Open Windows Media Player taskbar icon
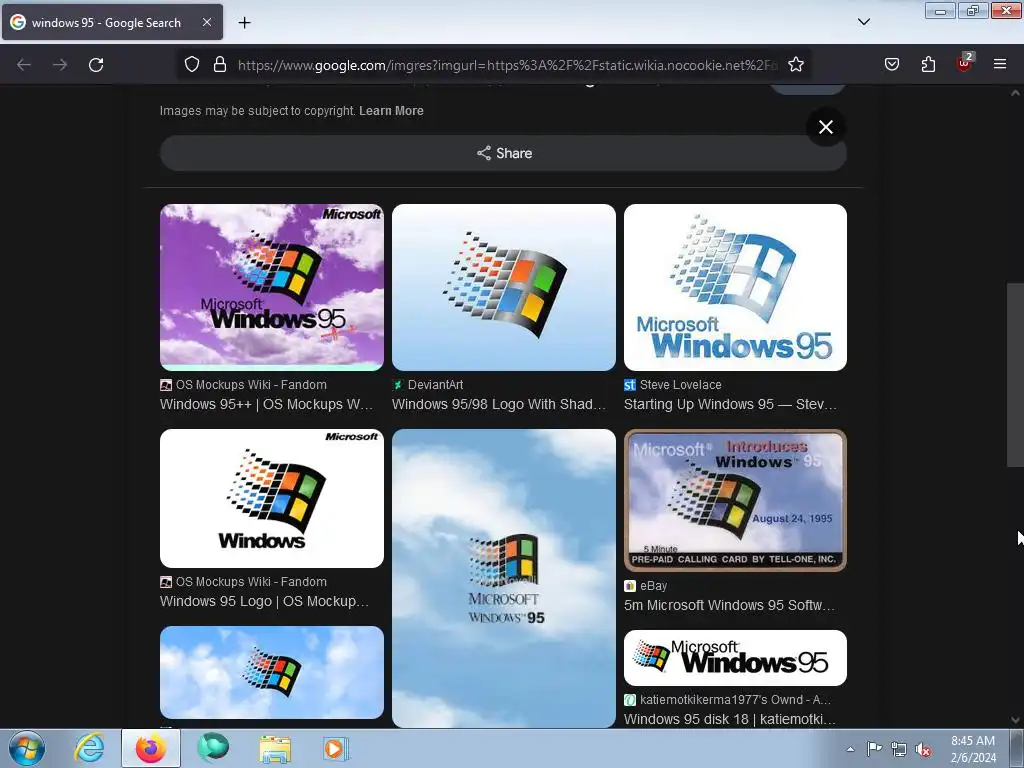 [336, 748]
